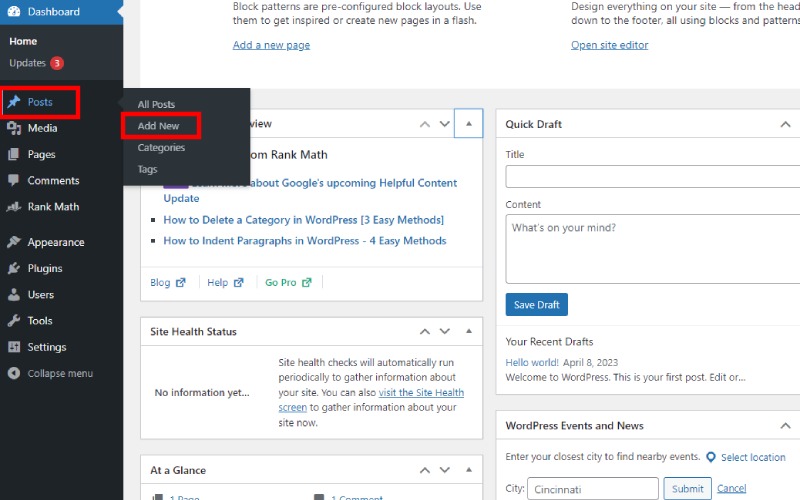Move Site Health Status widget up
This screenshot has height=500, width=800.
click(x=424, y=332)
